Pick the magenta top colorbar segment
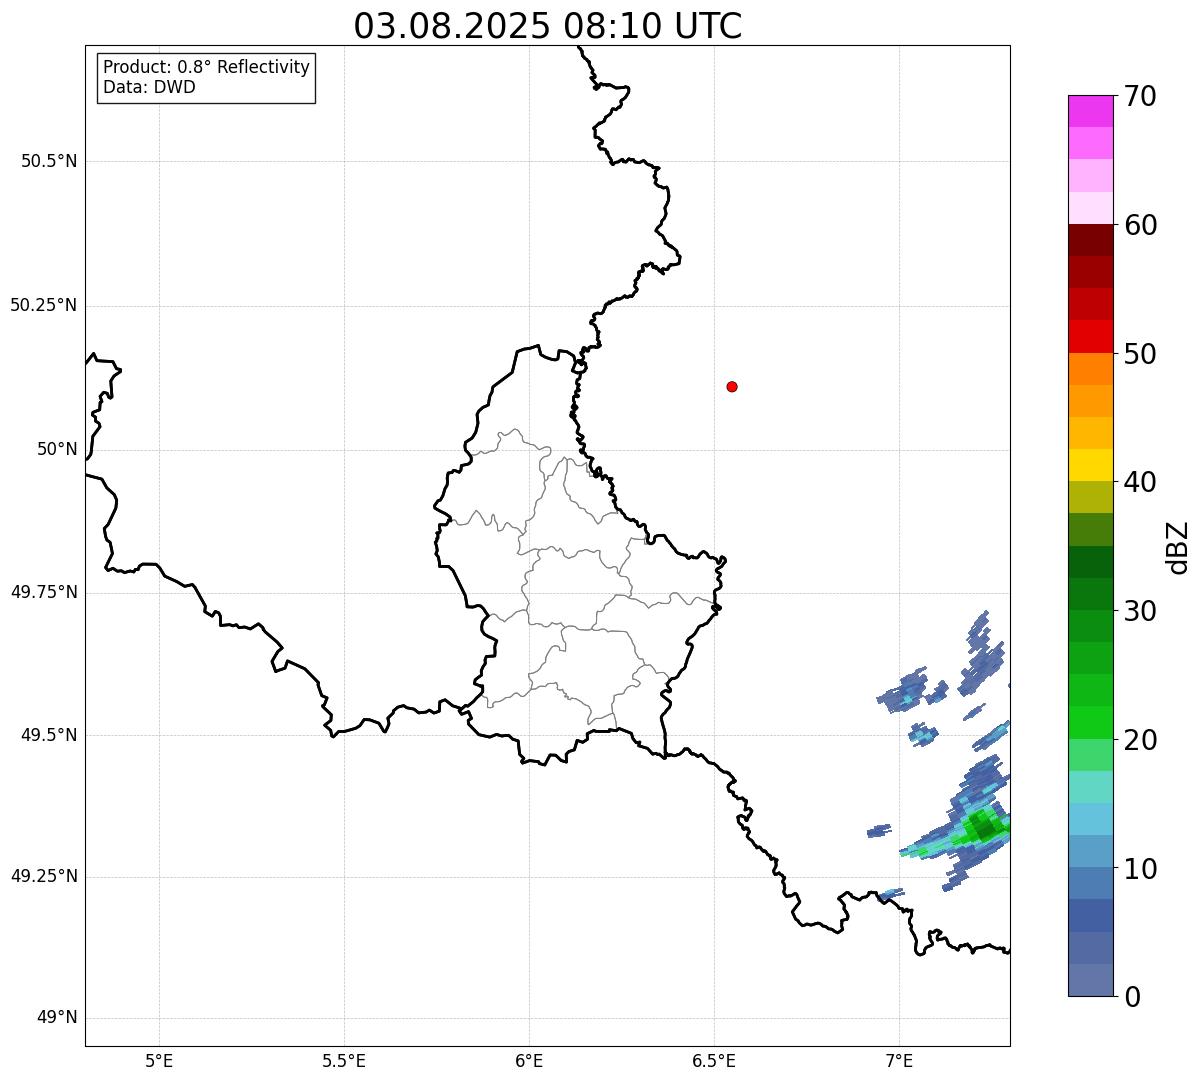Screen dimensions: 1202x1081 coord(1090,111)
